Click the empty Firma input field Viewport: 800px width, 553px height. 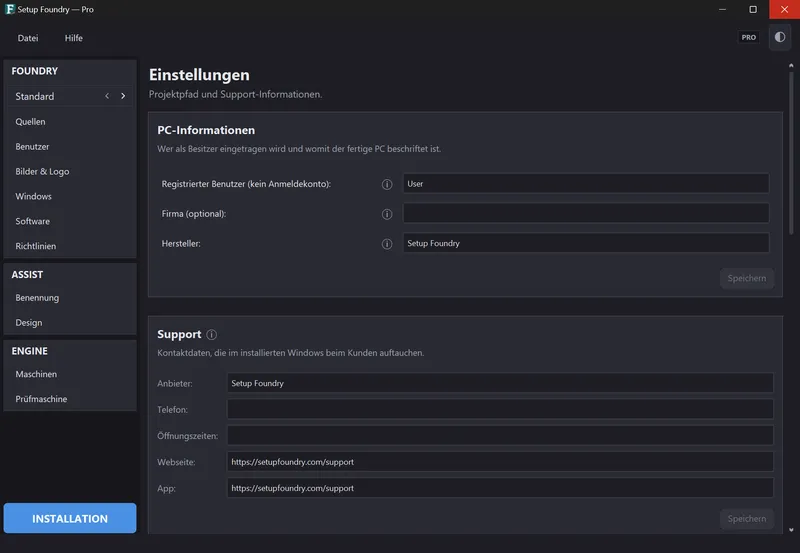coord(586,213)
